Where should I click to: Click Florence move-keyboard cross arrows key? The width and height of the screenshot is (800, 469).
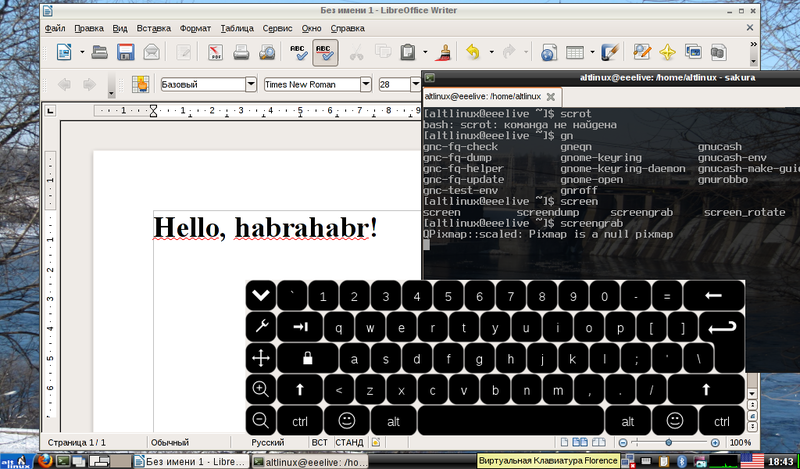[x=261, y=358]
